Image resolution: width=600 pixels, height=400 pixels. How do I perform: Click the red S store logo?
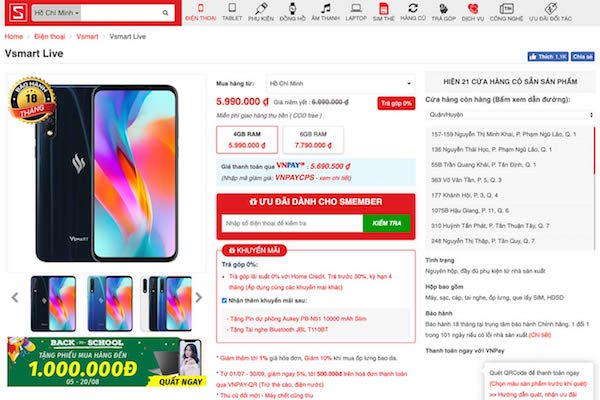(18, 13)
